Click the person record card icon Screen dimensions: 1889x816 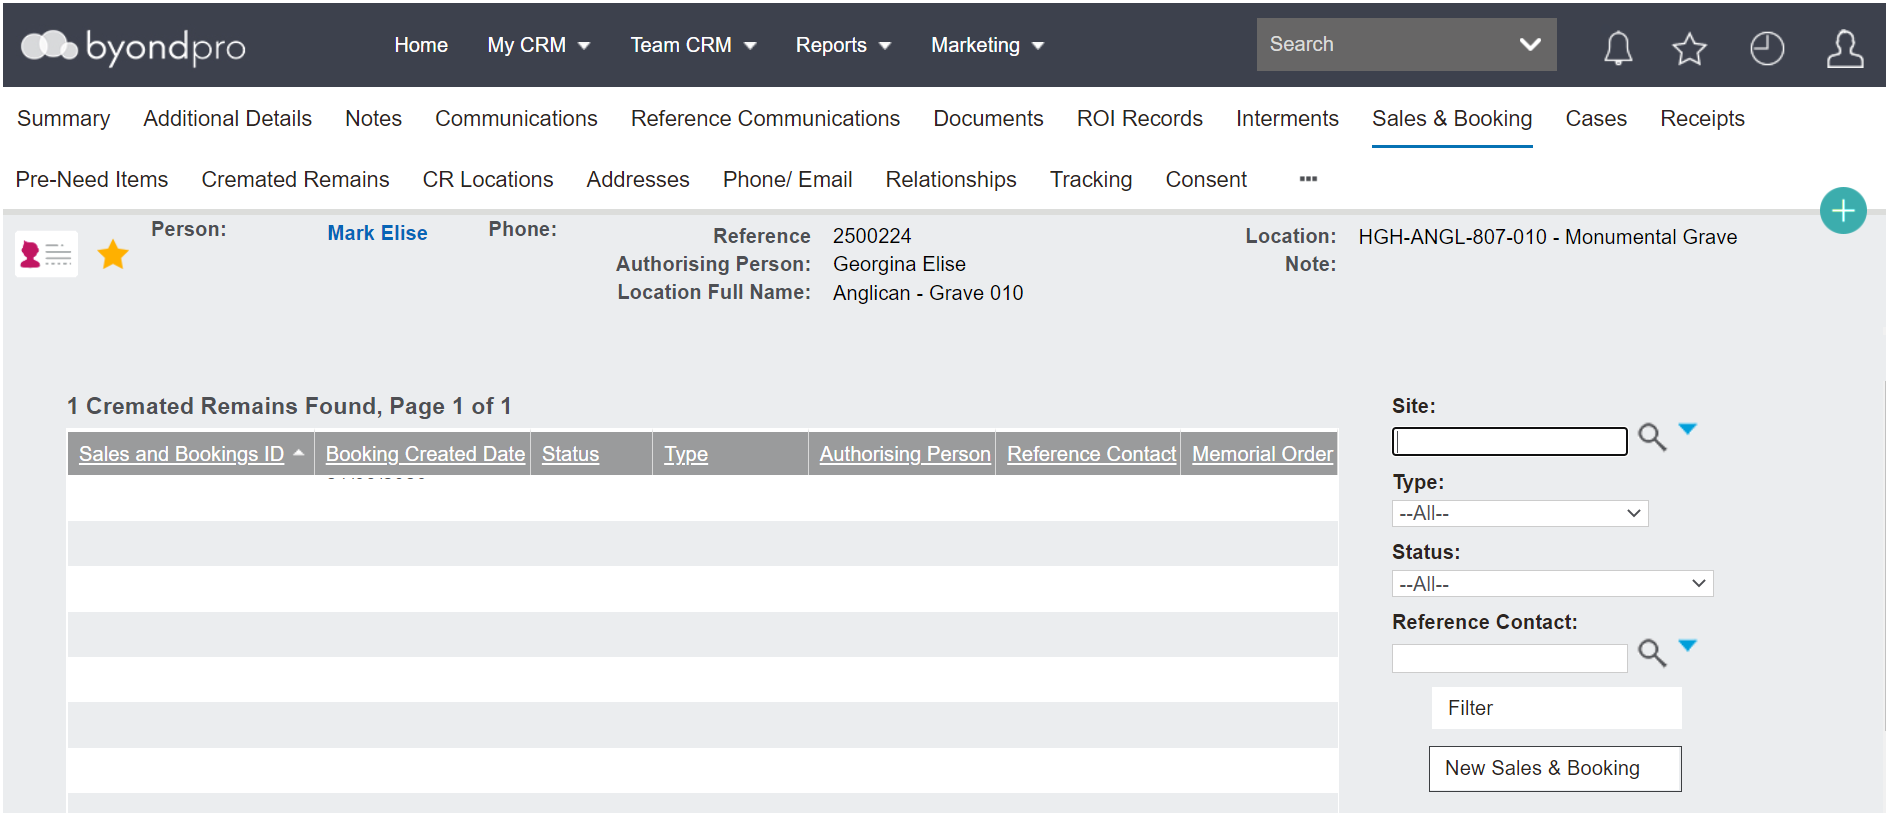[x=46, y=254]
